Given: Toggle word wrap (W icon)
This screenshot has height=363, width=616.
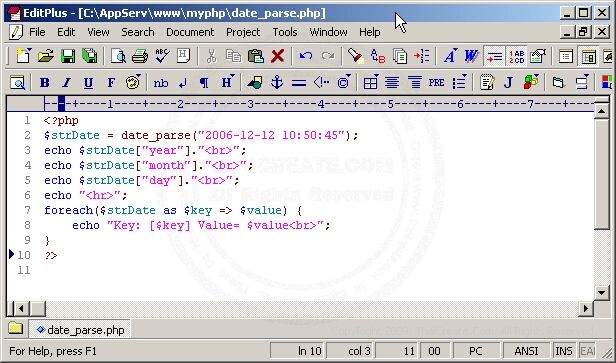Looking at the screenshot, I should coord(471,56).
